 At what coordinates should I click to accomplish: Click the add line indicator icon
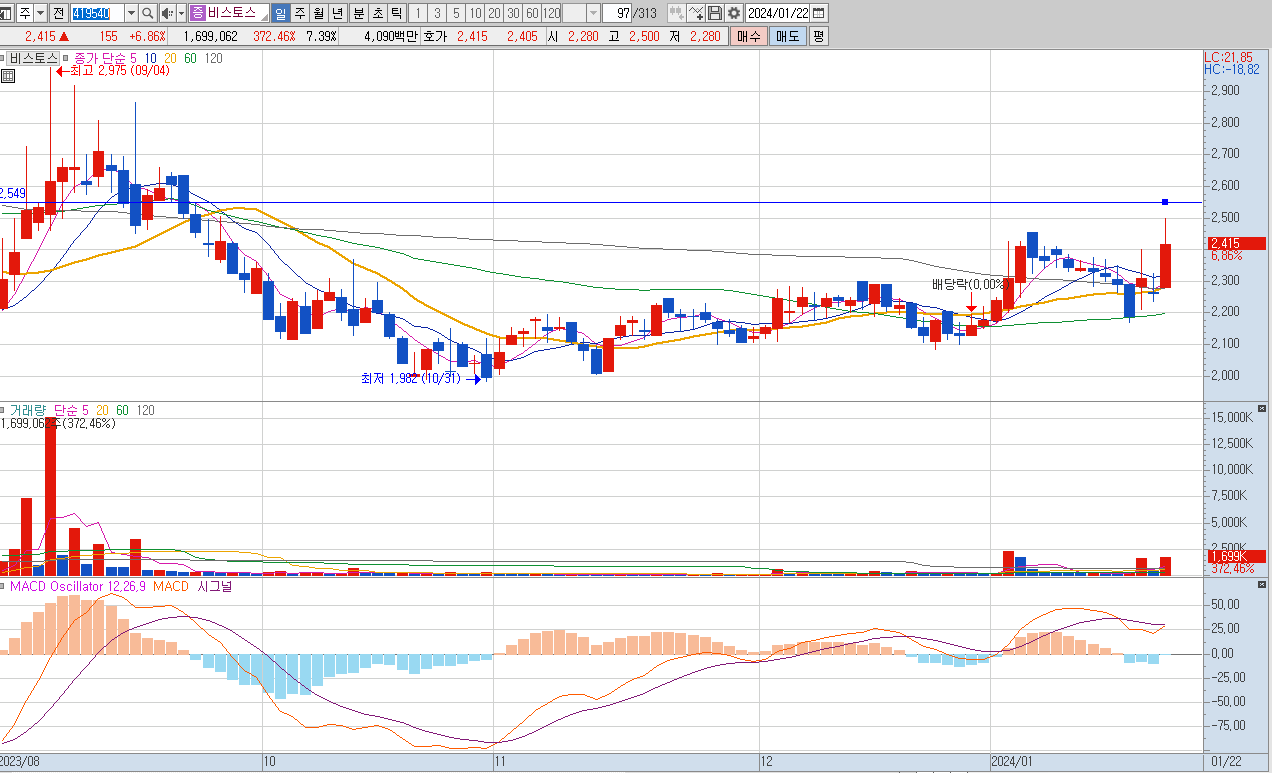click(696, 13)
